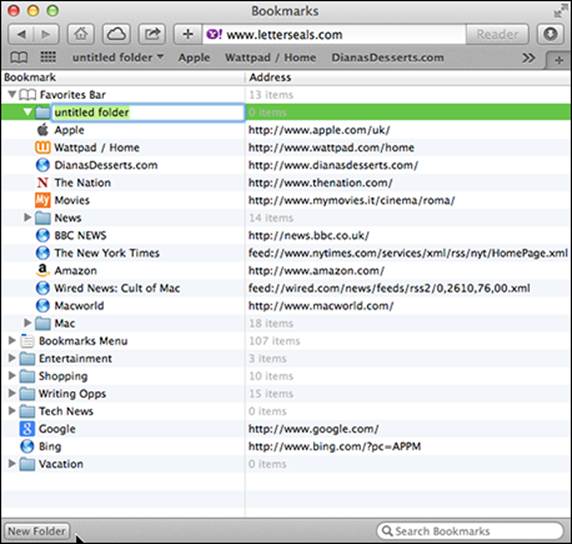The height and width of the screenshot is (544, 572).
Task: Expand the Bookmarks Menu entry
Action: point(12,340)
